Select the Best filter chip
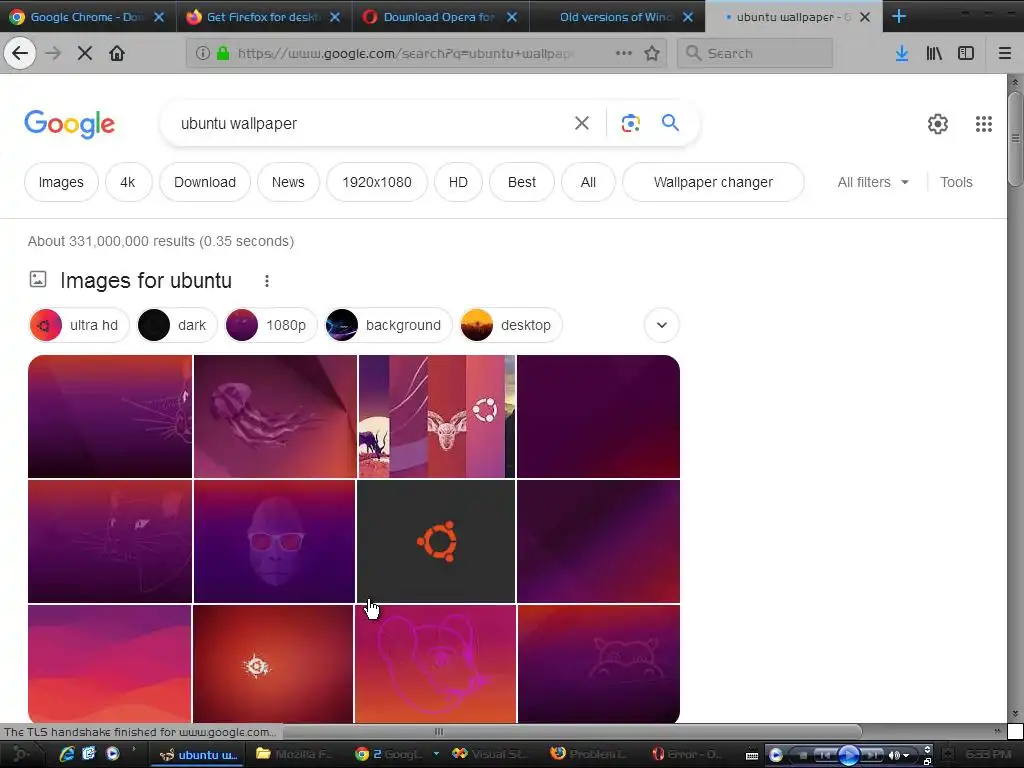1024x768 pixels. tap(522, 182)
